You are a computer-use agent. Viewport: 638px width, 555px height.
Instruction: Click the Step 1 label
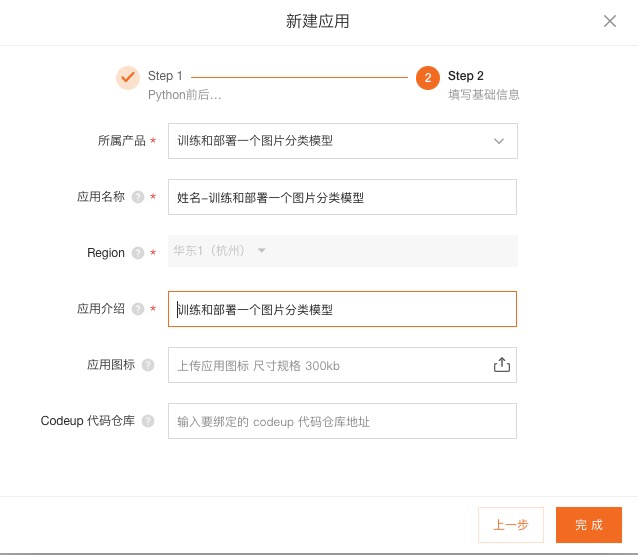pos(165,76)
